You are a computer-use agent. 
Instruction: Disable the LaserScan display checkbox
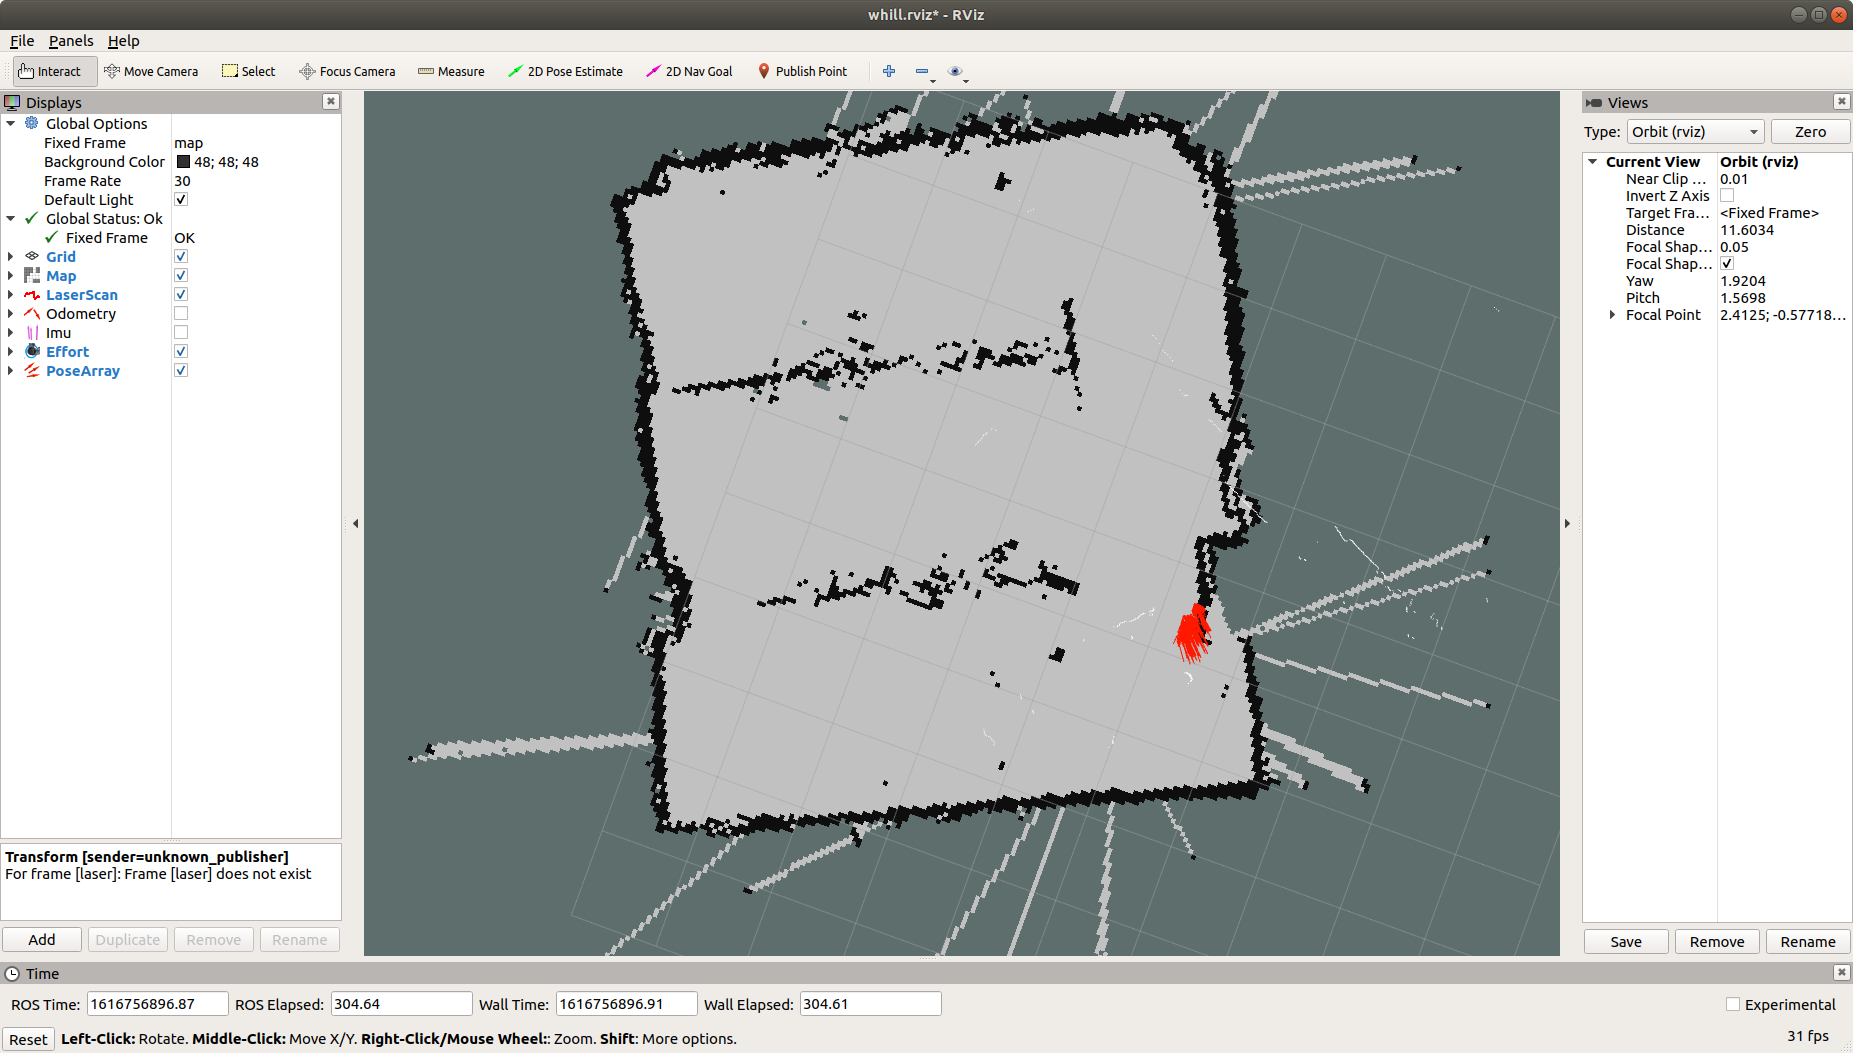click(181, 294)
